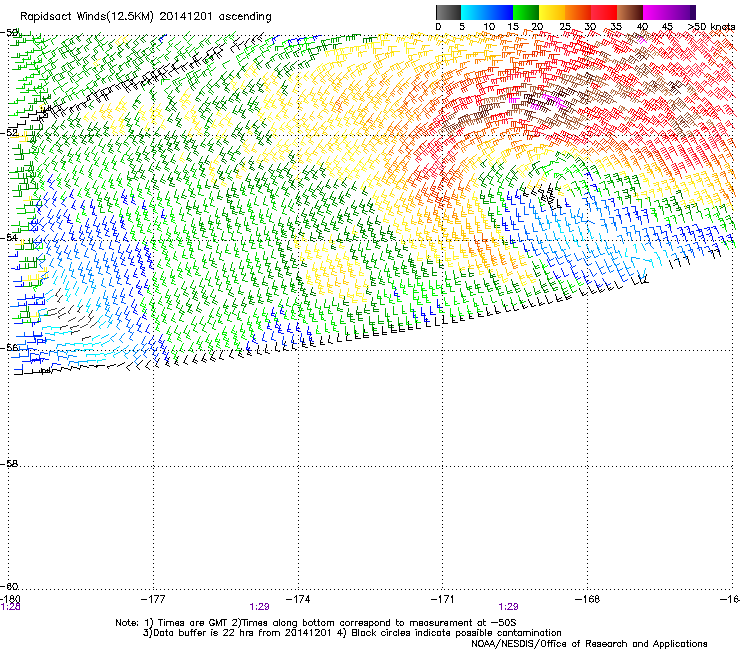The width and height of the screenshot is (740, 650).
Task: Click the '45' legend scale label
Action: point(667,27)
